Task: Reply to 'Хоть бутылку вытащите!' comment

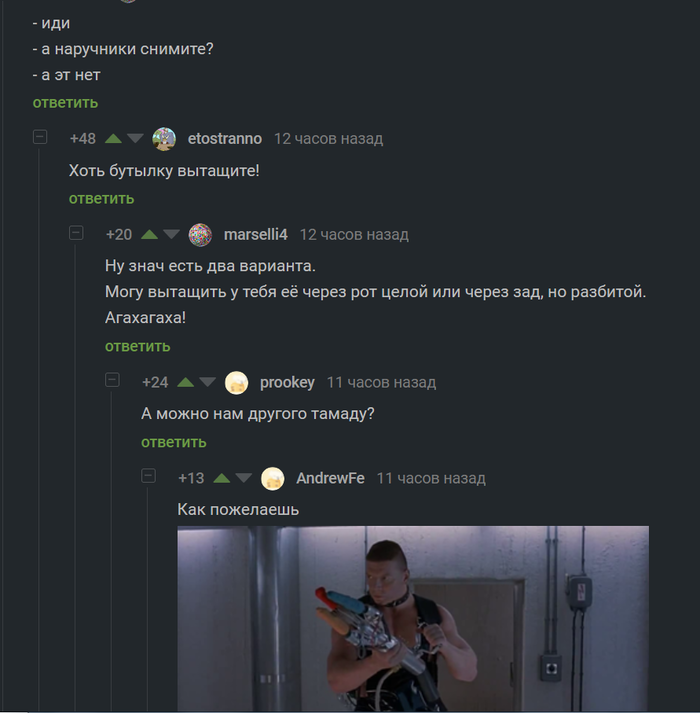Action: [101, 199]
